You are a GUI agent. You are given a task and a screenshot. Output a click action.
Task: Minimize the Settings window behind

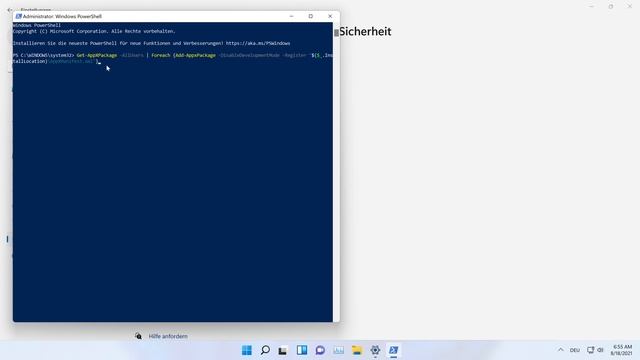click(x=591, y=7)
